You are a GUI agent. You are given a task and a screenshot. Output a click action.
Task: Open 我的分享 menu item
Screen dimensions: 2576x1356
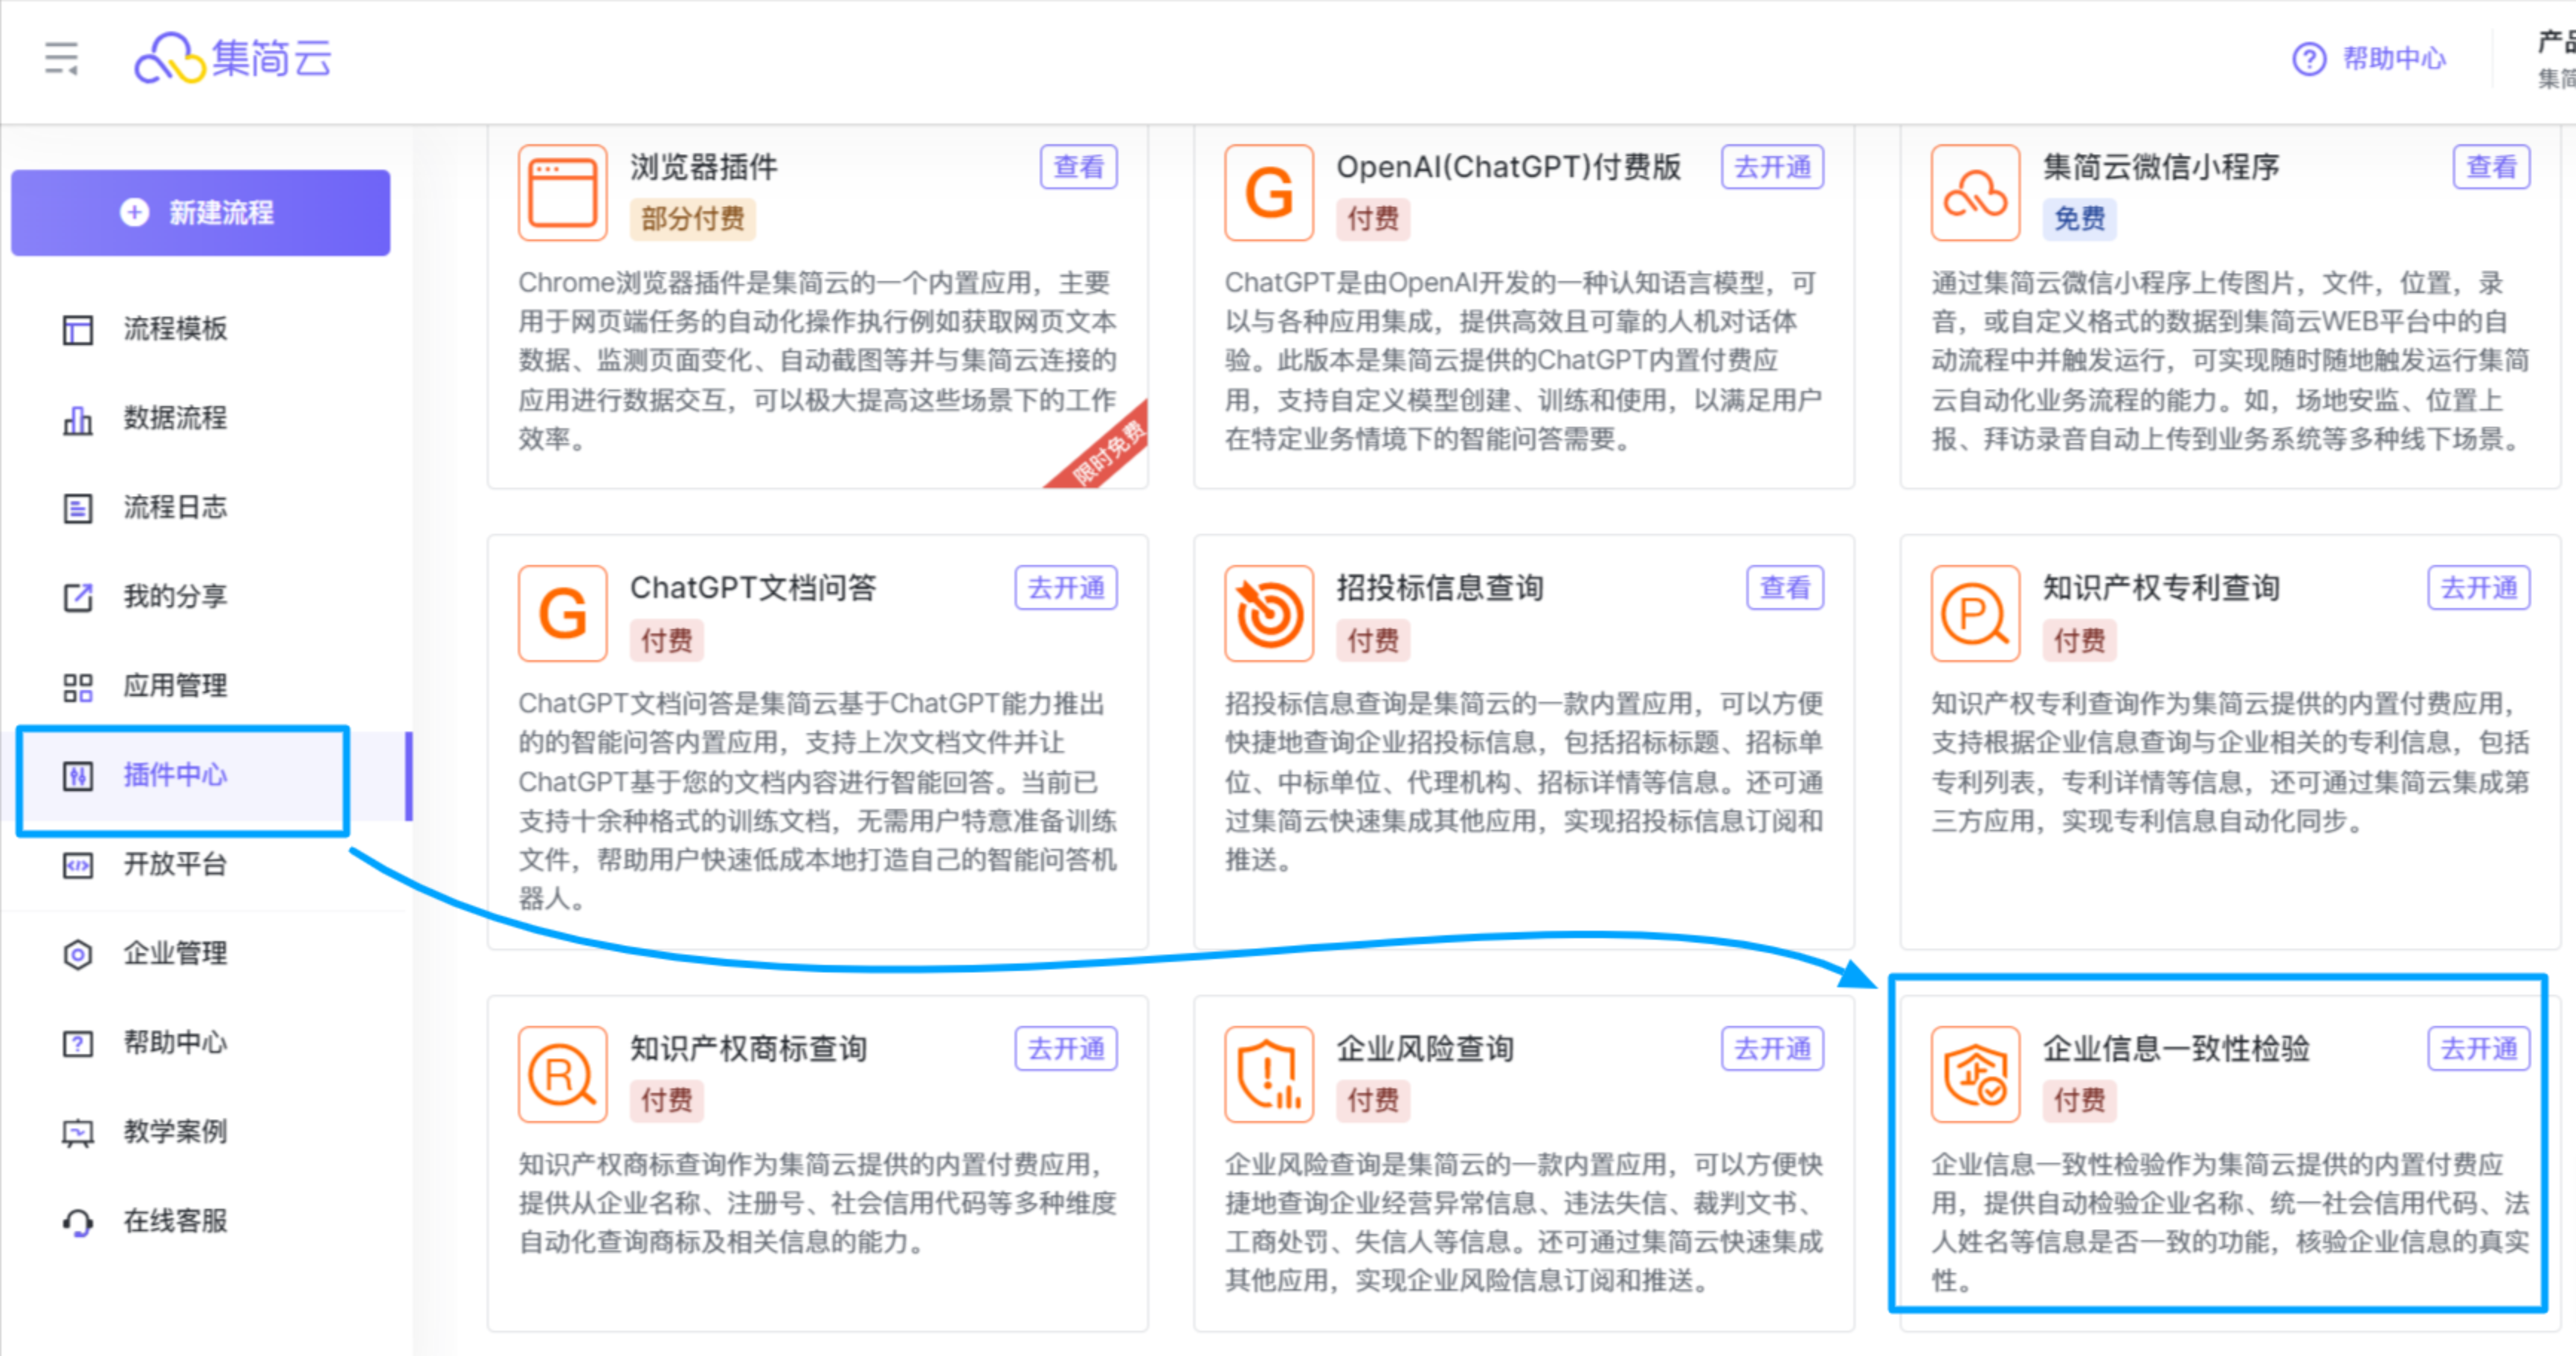(x=176, y=596)
